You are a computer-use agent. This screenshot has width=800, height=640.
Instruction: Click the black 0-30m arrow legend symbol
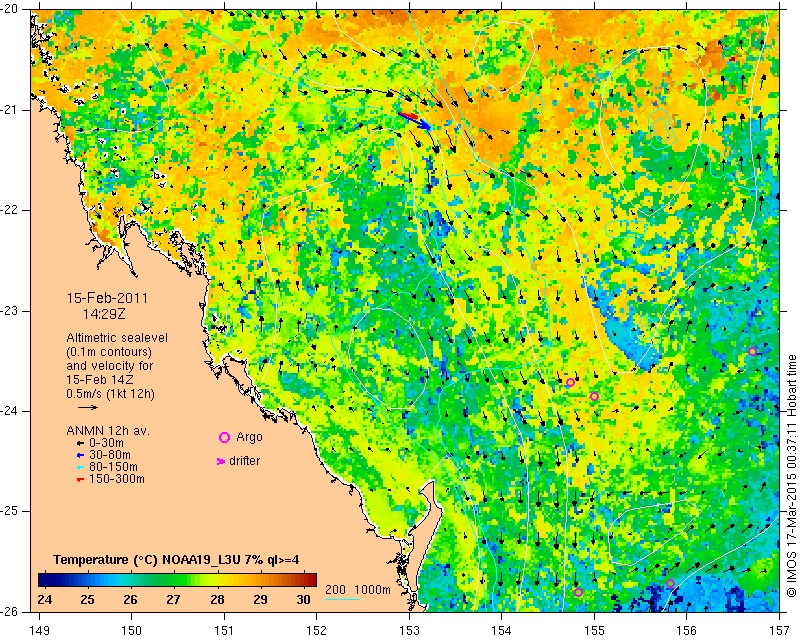(80, 443)
